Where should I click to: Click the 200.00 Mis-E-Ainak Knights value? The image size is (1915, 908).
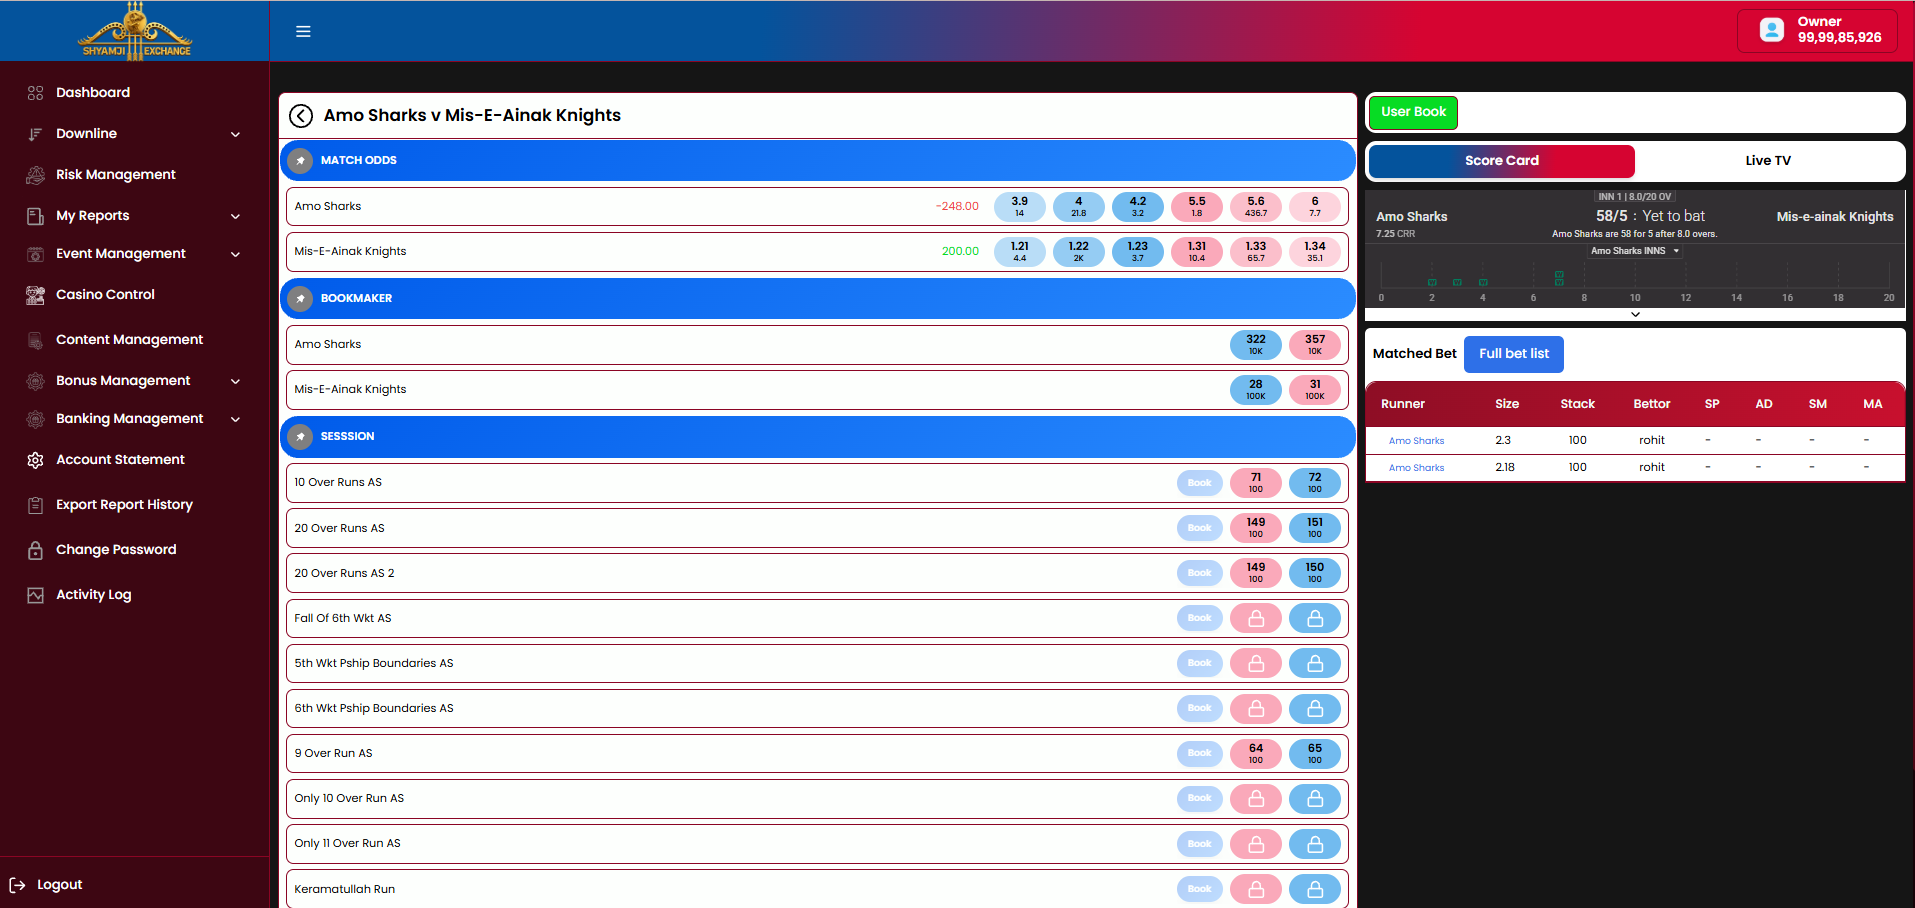coord(960,252)
